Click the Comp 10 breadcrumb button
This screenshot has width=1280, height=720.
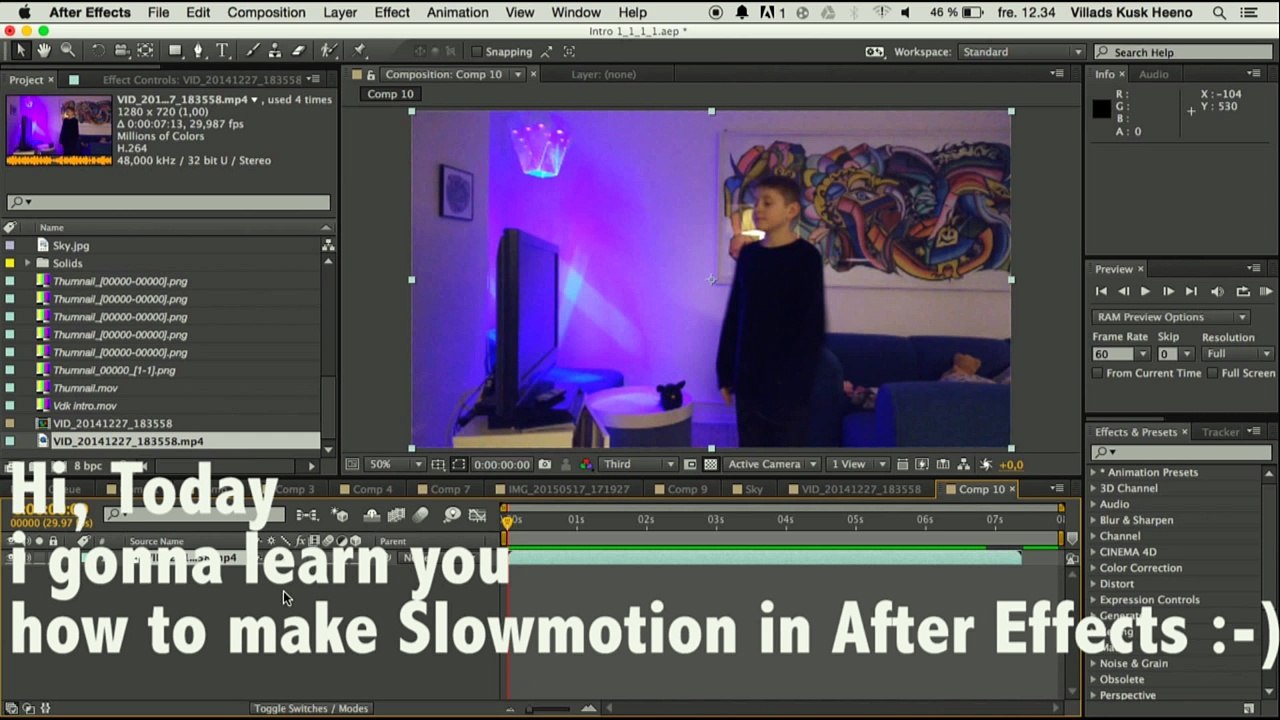pyautogui.click(x=390, y=94)
